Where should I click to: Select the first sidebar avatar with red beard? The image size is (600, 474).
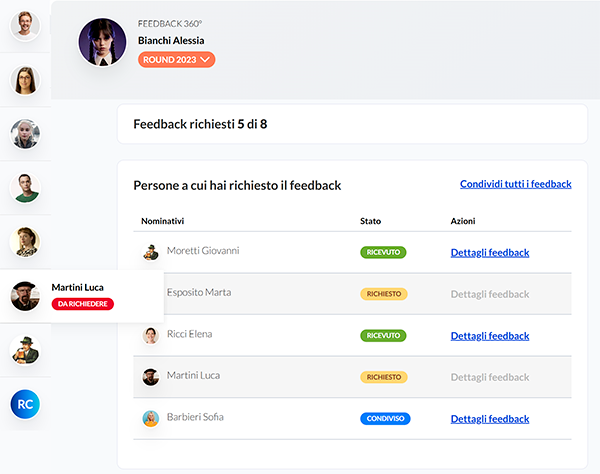(x=25, y=23)
